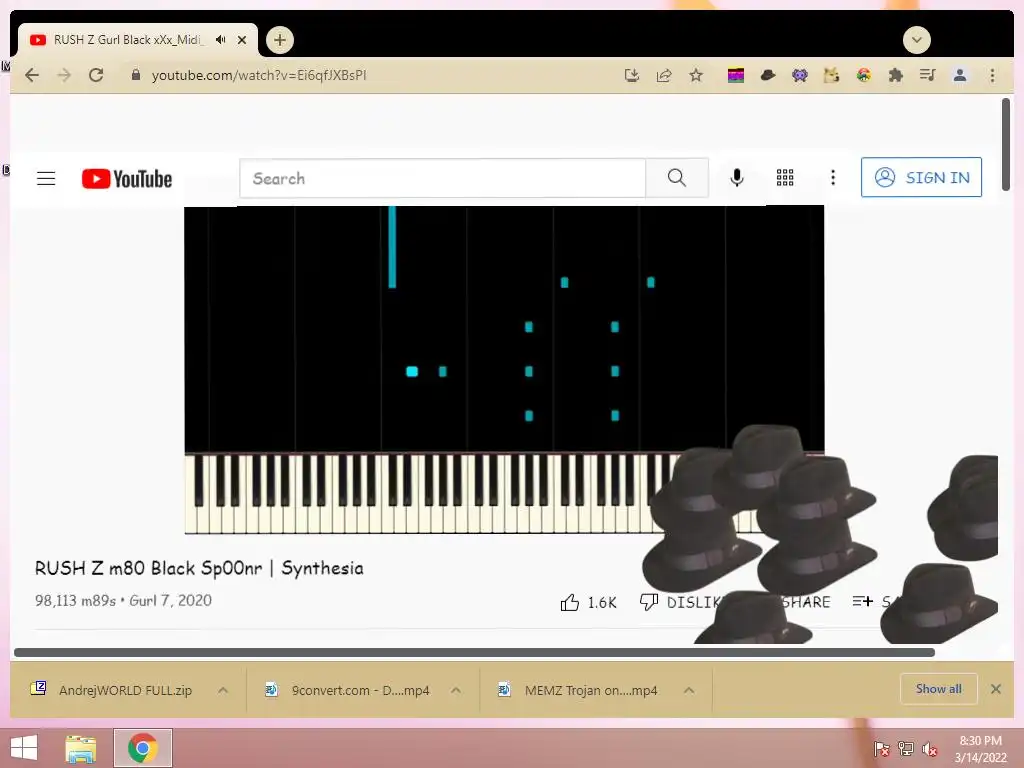Screen dimensions: 1024x768
Task: Open the Extensions puzzle piece menu
Action: 895,75
